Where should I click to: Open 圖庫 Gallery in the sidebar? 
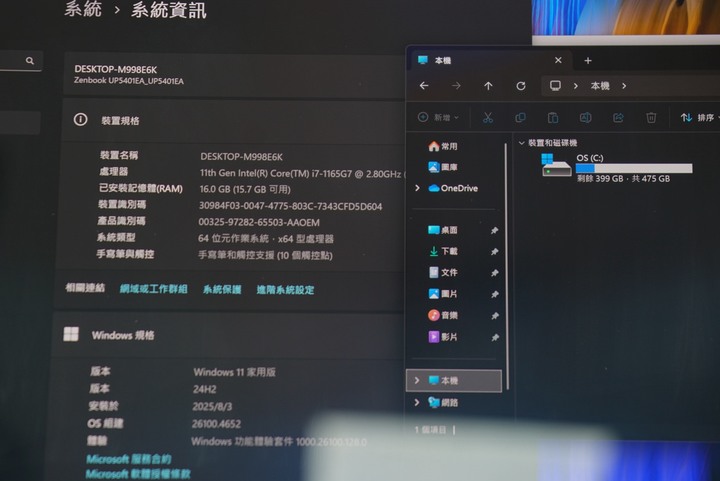[443, 167]
